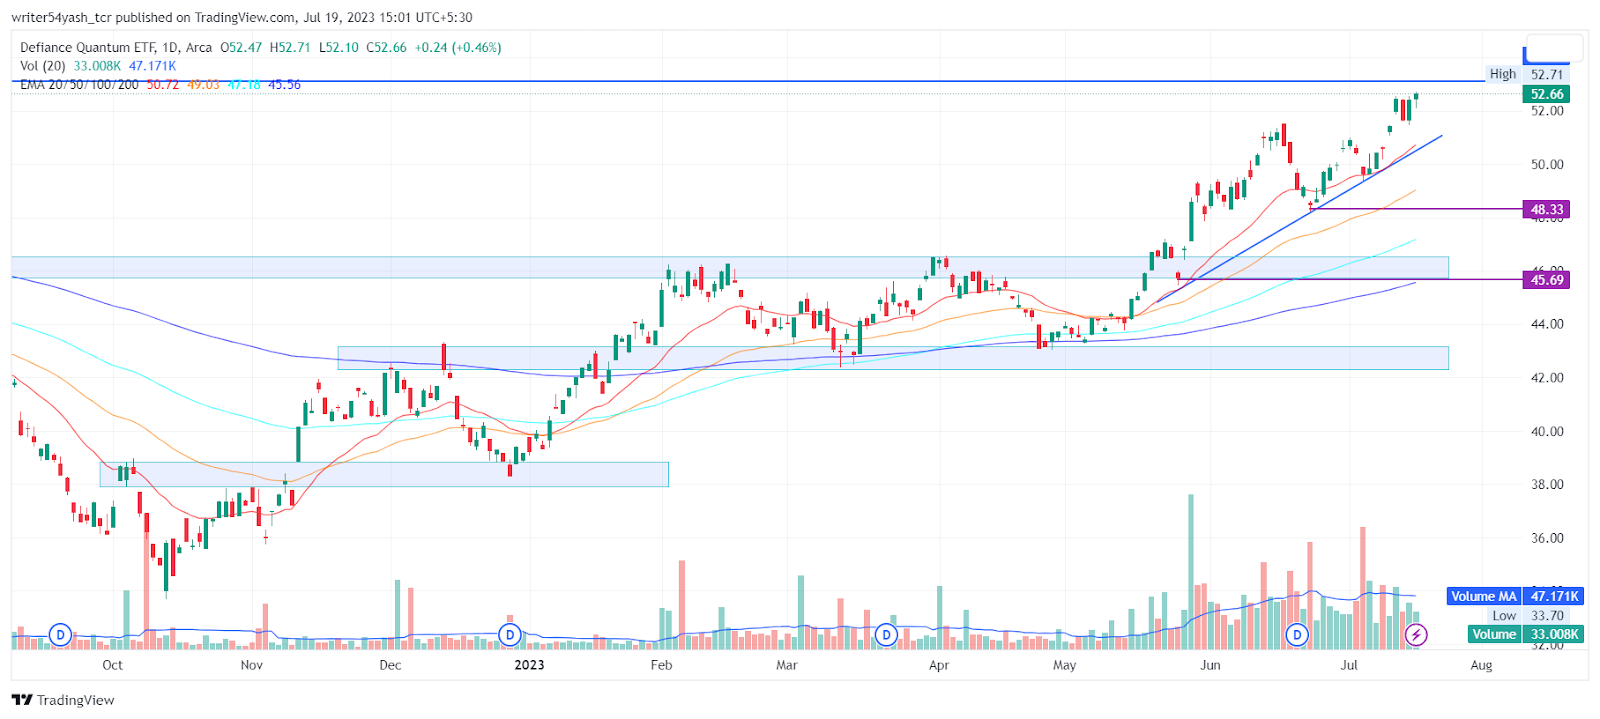Image resolution: width=1600 pixels, height=719 pixels.
Task: Click the Aug label on time axis
Action: pos(1481,665)
